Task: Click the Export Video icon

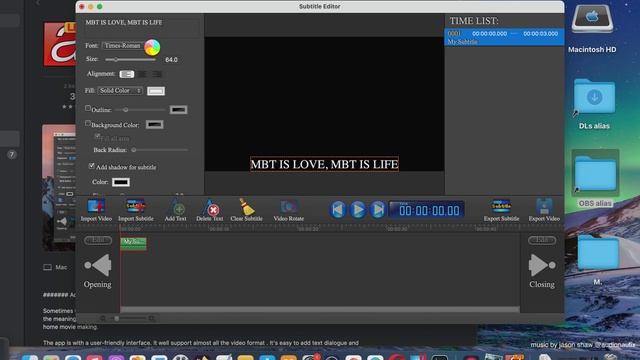Action: tap(544, 207)
